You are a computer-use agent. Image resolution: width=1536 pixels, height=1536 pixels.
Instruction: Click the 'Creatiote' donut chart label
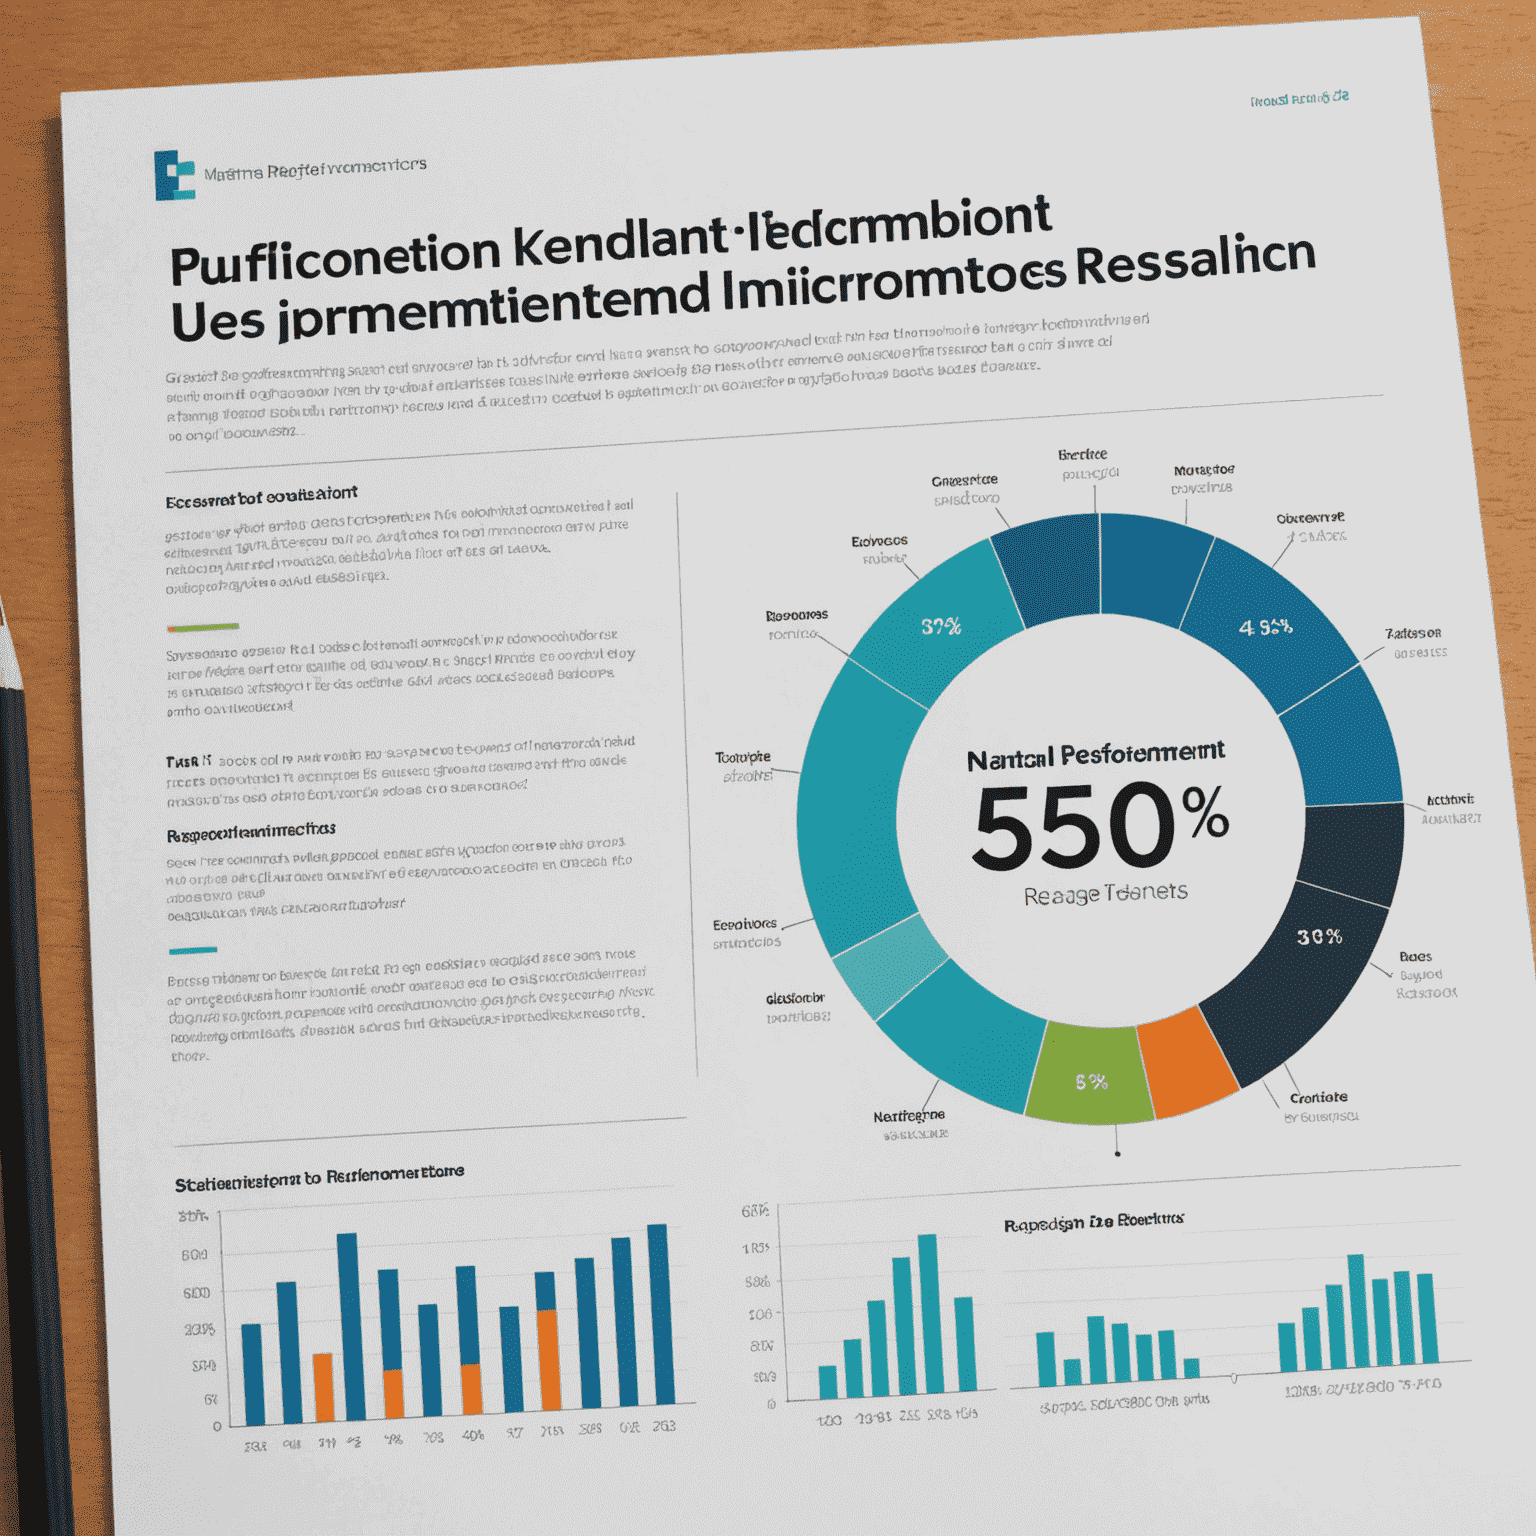pos(1318,1097)
